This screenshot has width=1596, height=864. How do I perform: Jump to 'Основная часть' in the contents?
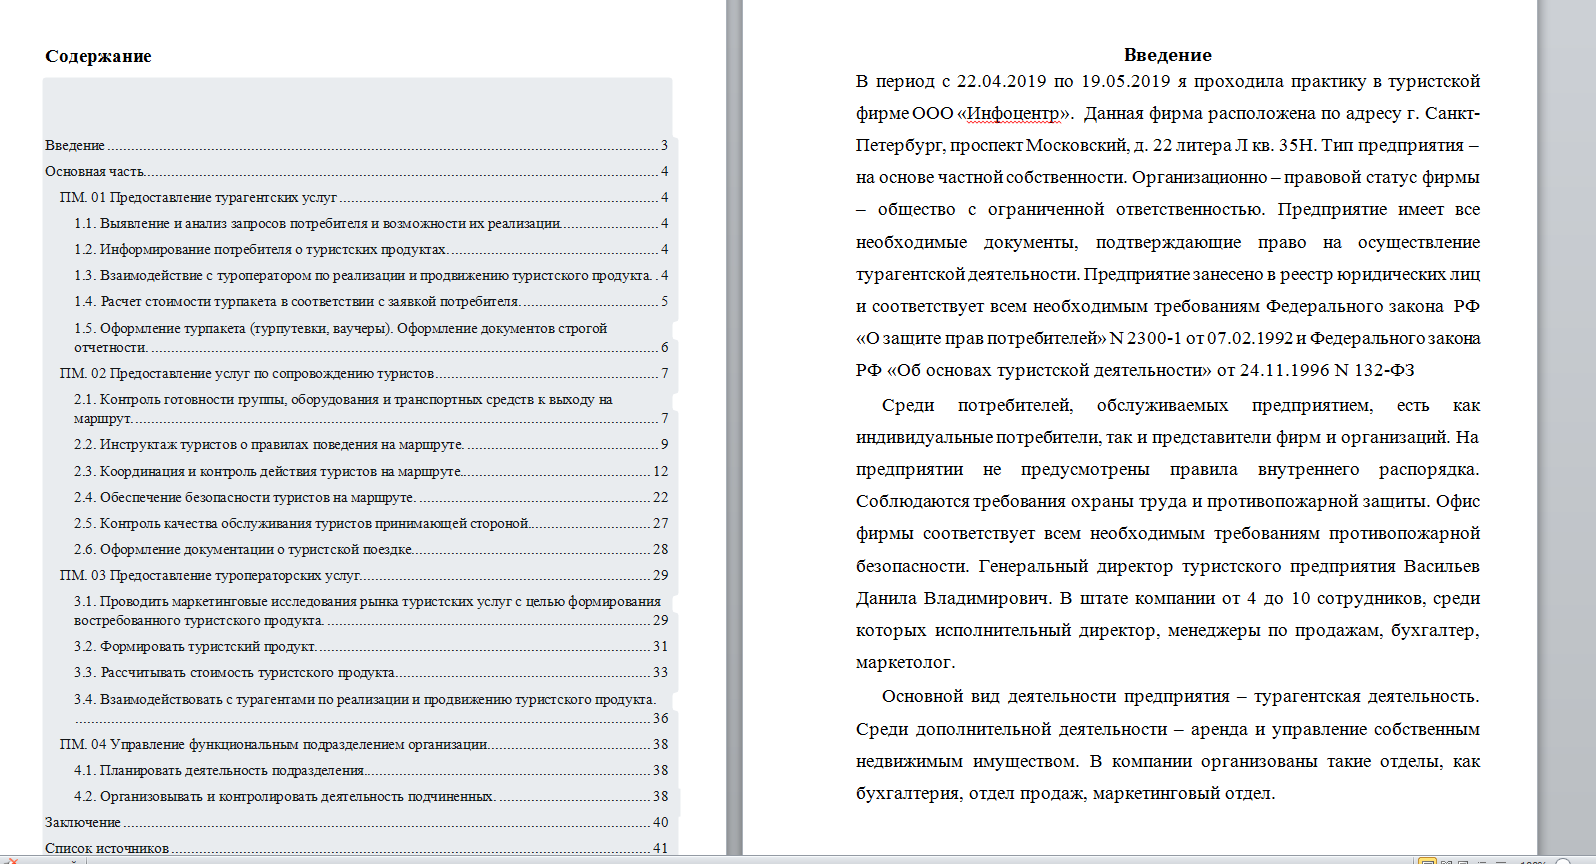tap(356, 172)
